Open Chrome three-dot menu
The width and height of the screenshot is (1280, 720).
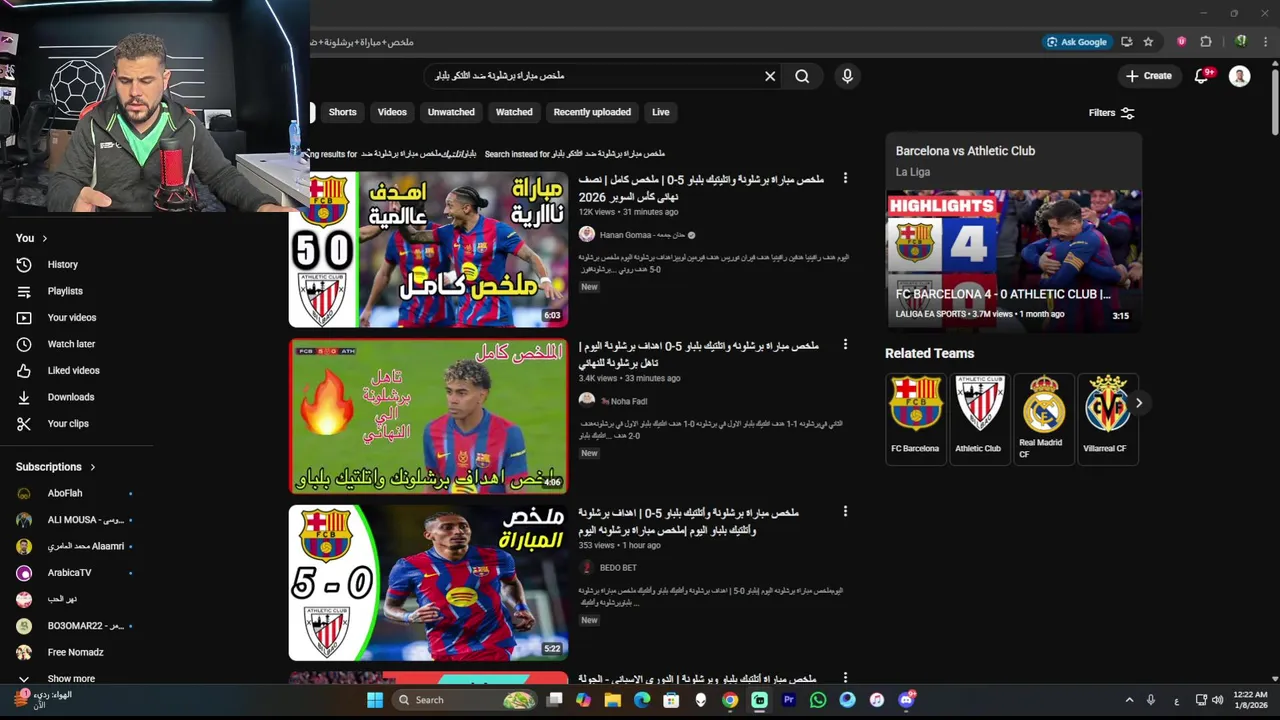click(1266, 42)
